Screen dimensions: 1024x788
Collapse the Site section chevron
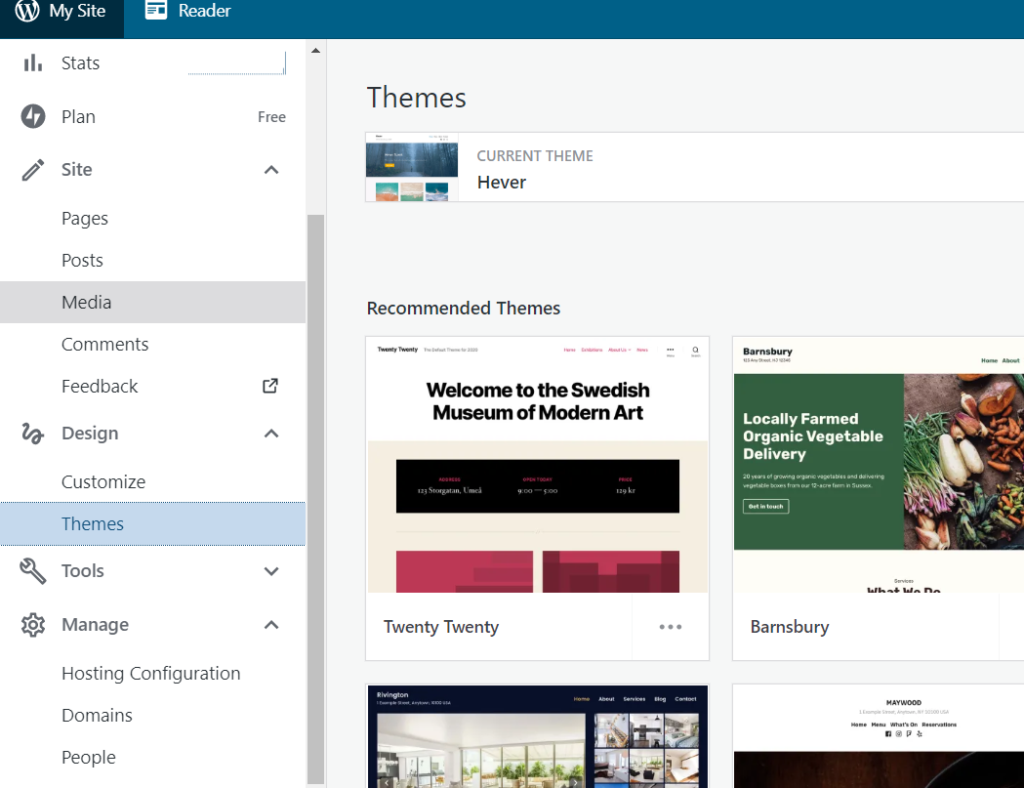tap(271, 170)
